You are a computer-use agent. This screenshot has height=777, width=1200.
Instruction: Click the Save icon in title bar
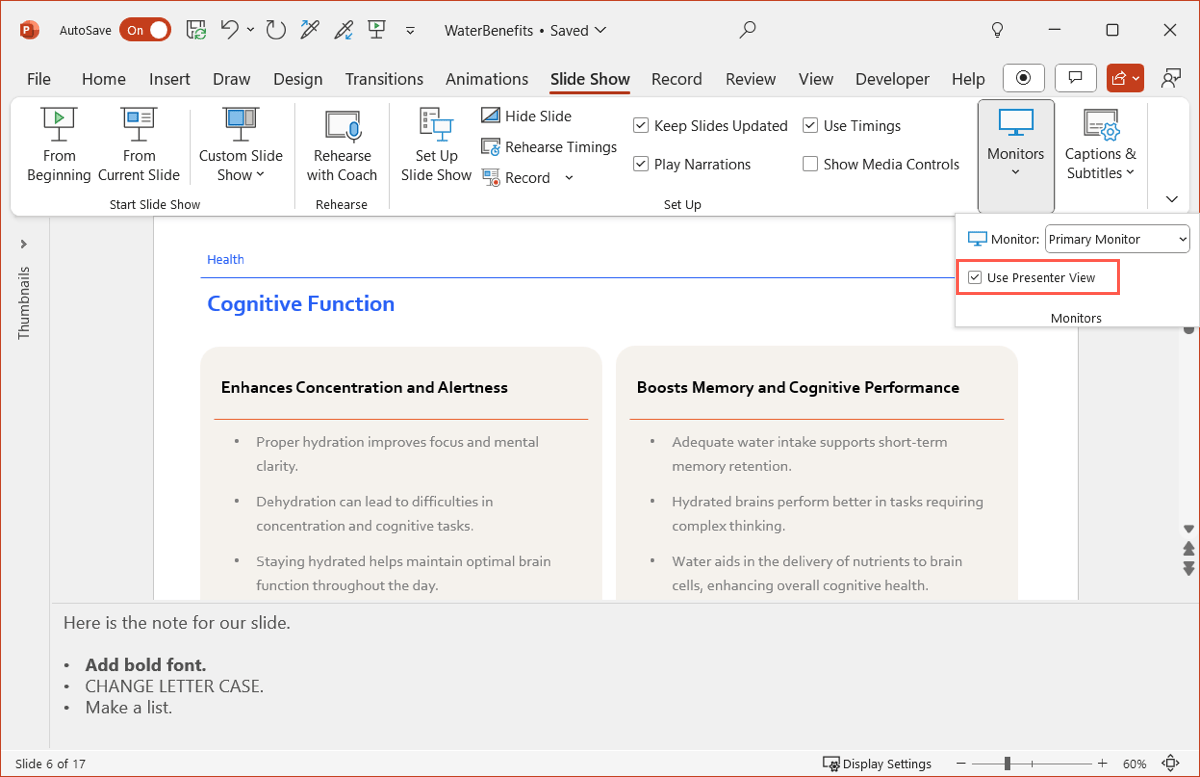[196, 30]
